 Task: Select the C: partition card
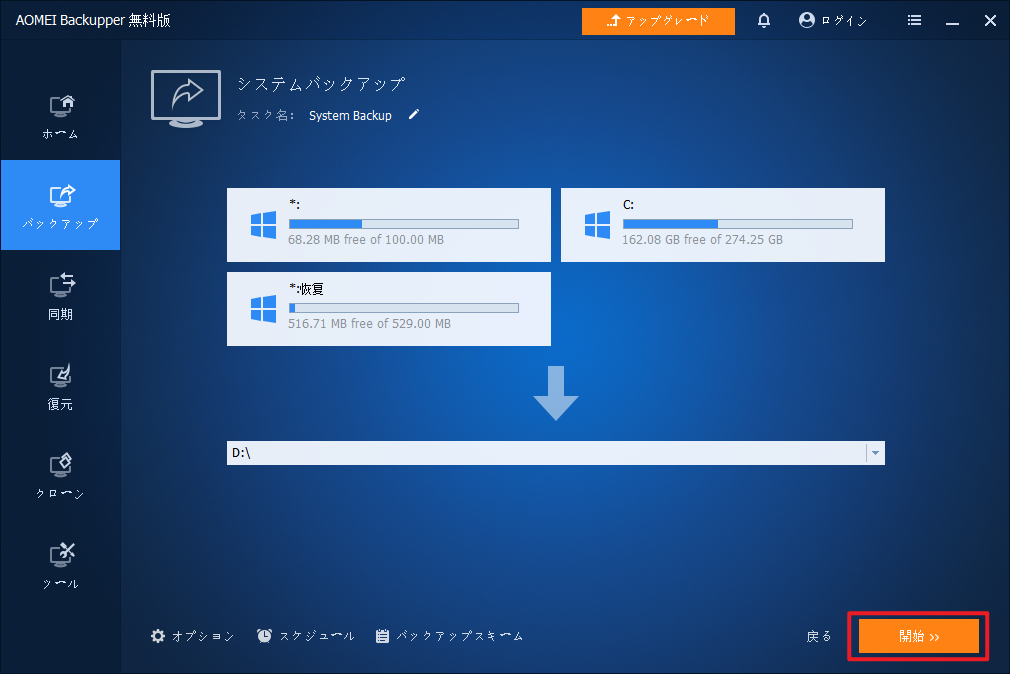tap(723, 225)
